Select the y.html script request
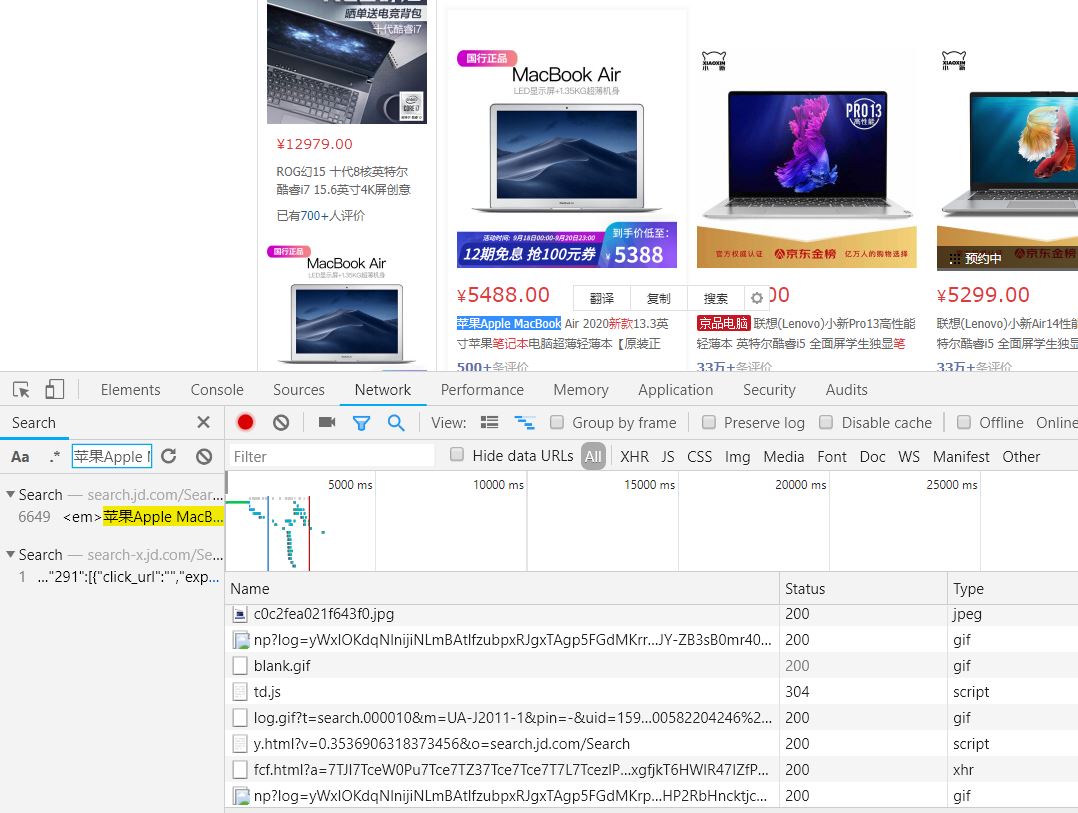The width and height of the screenshot is (1078, 813). tap(652, 744)
